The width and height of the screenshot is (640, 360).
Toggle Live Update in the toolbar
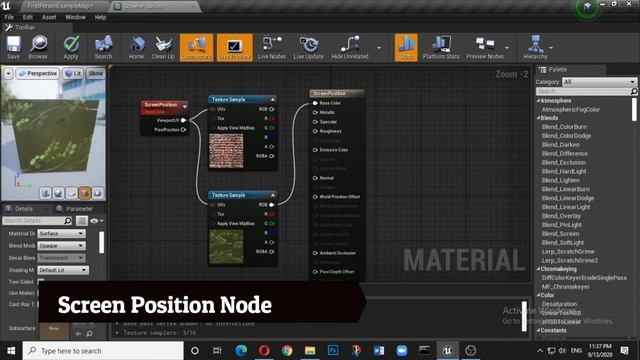point(309,47)
